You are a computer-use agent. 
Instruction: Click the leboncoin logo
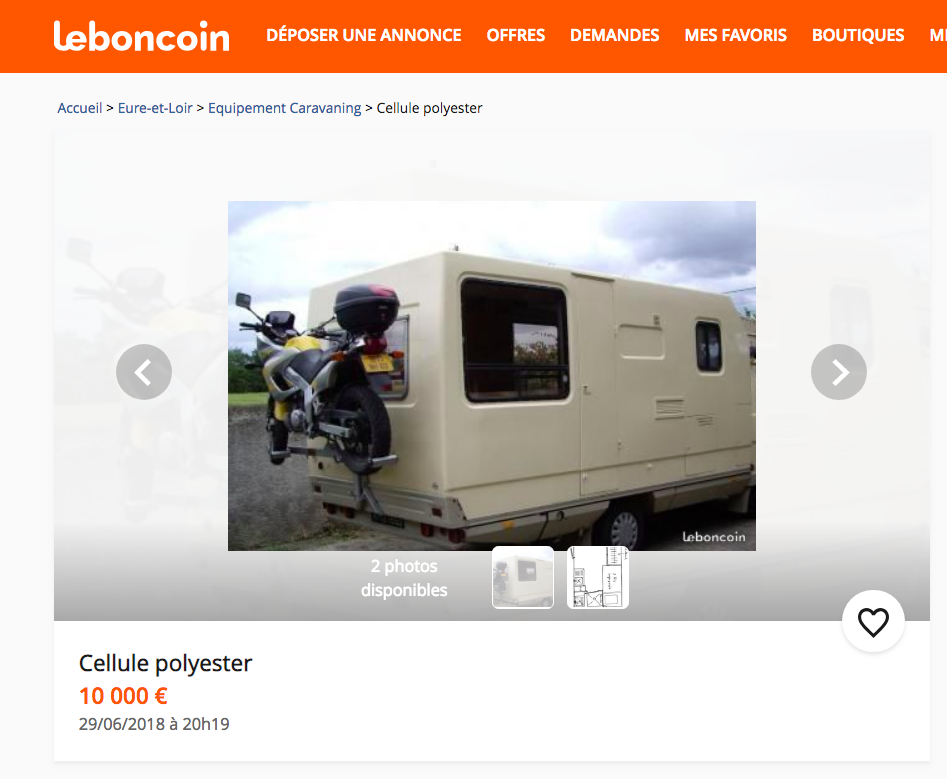tap(142, 36)
